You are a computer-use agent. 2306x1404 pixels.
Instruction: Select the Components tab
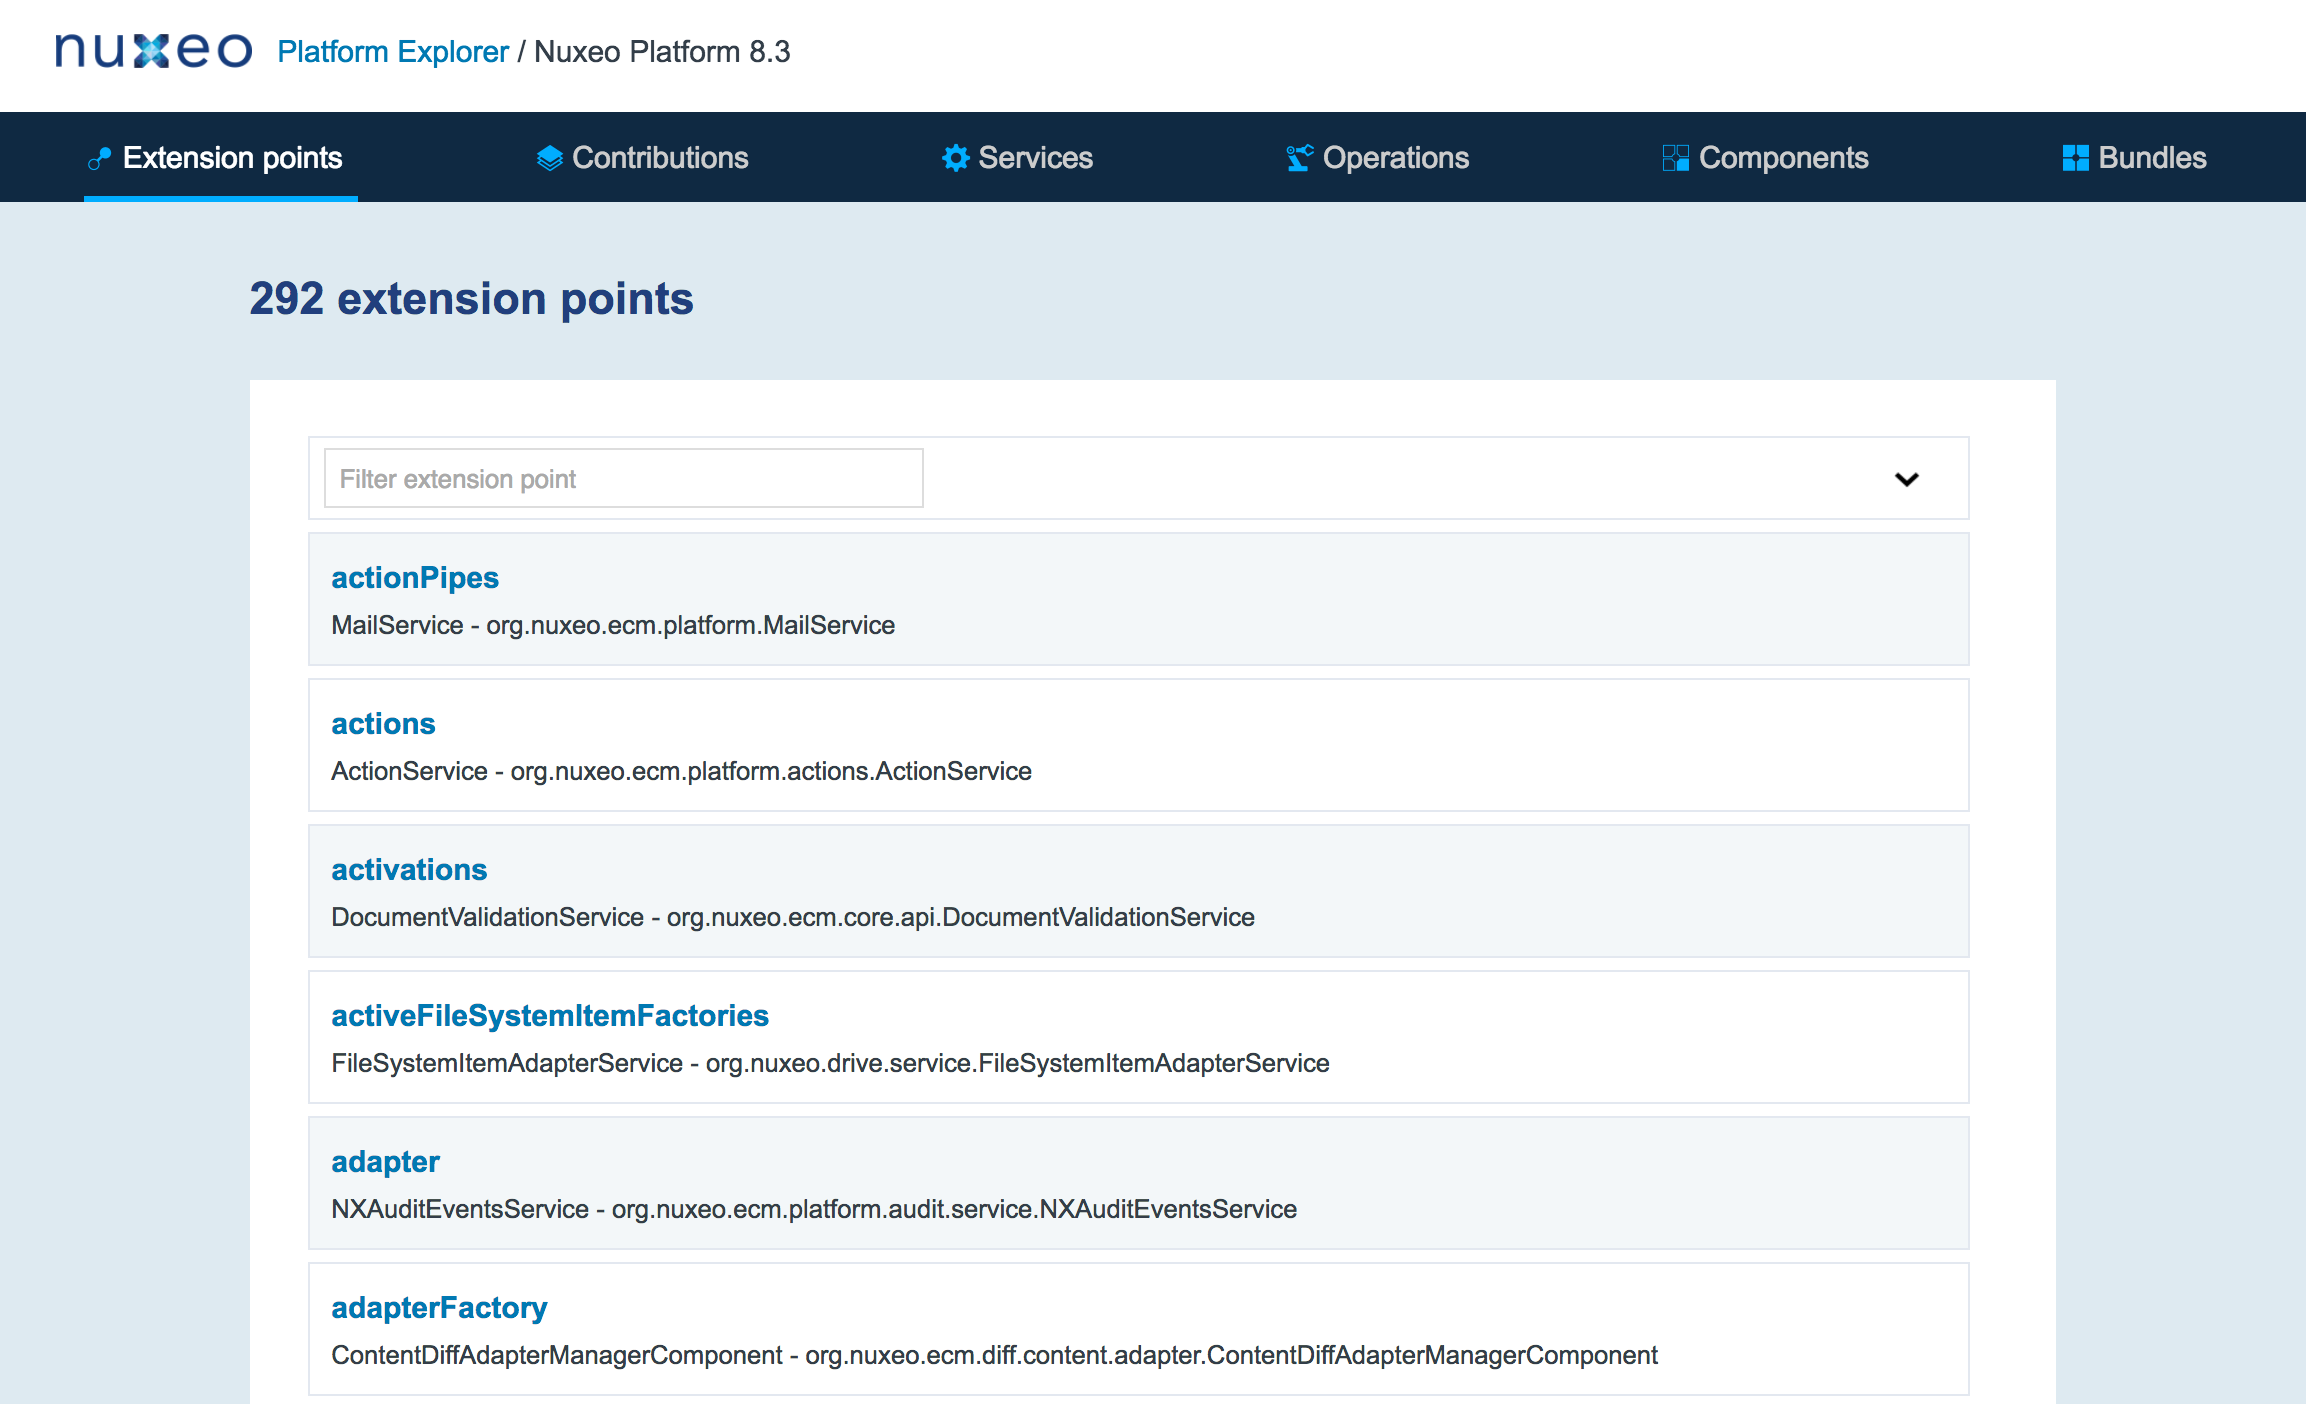(x=1765, y=158)
